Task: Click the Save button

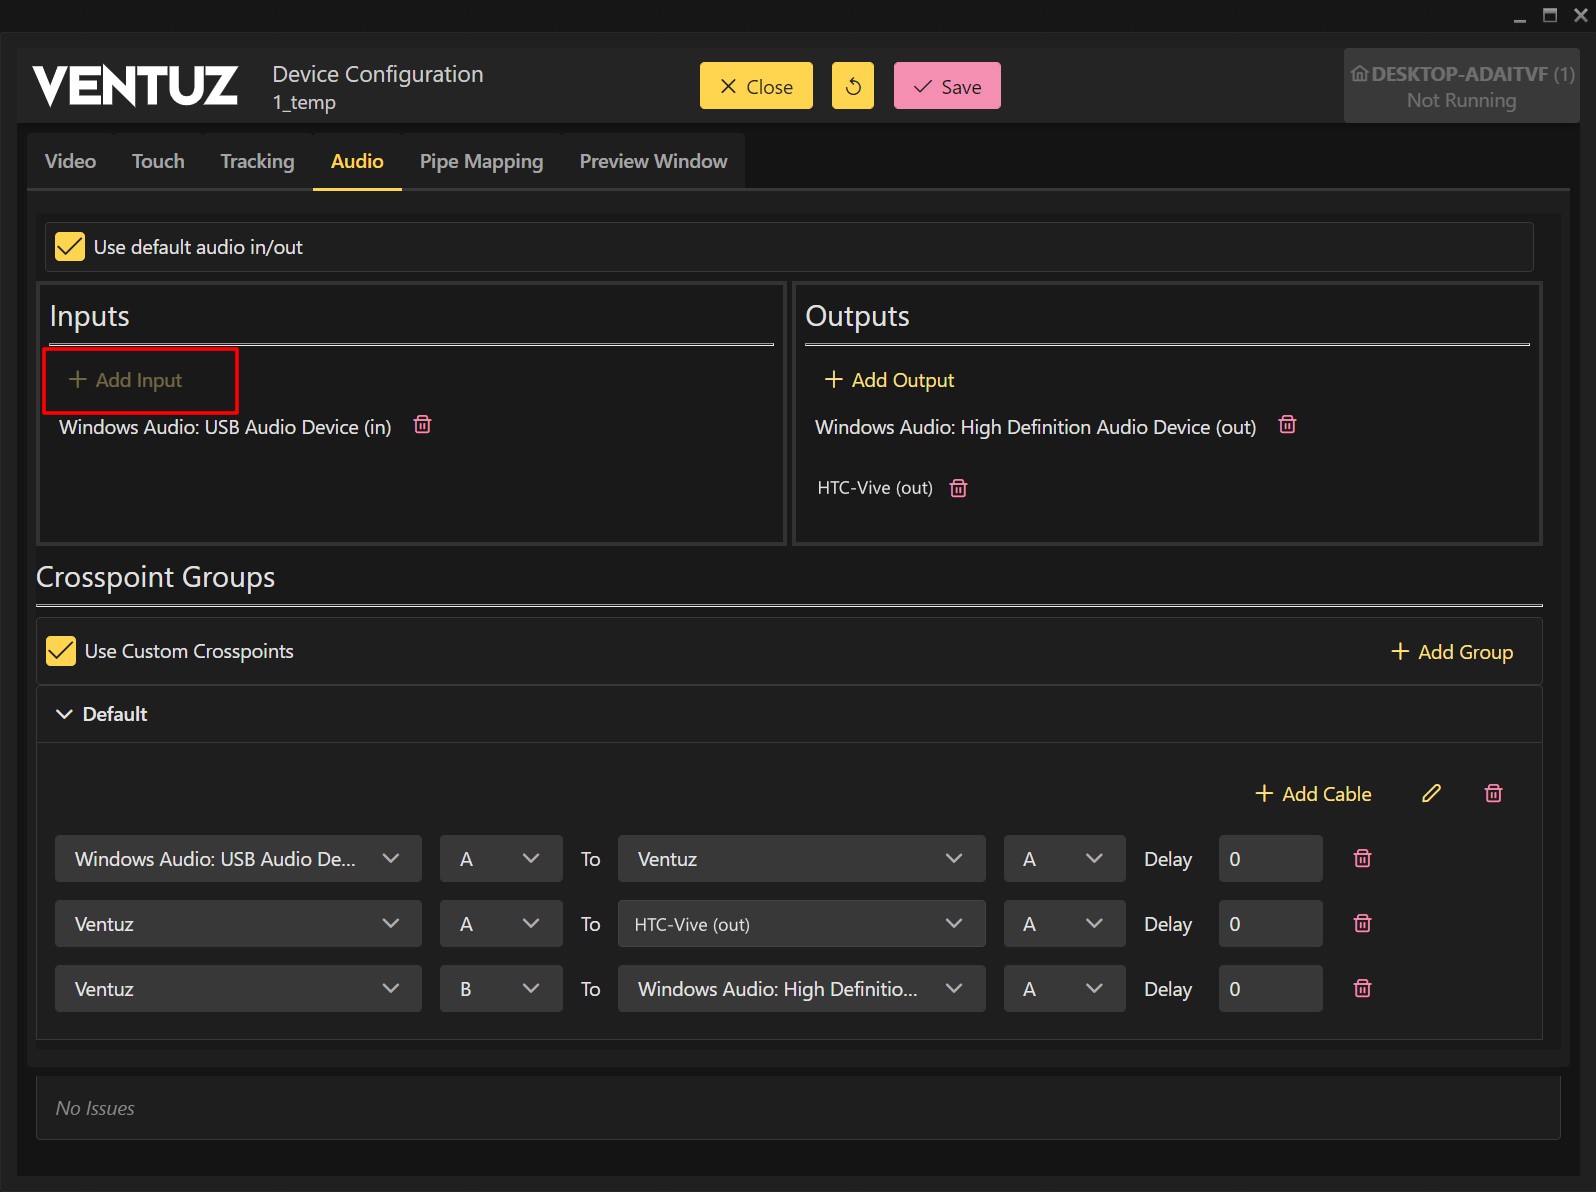Action: pos(946,86)
